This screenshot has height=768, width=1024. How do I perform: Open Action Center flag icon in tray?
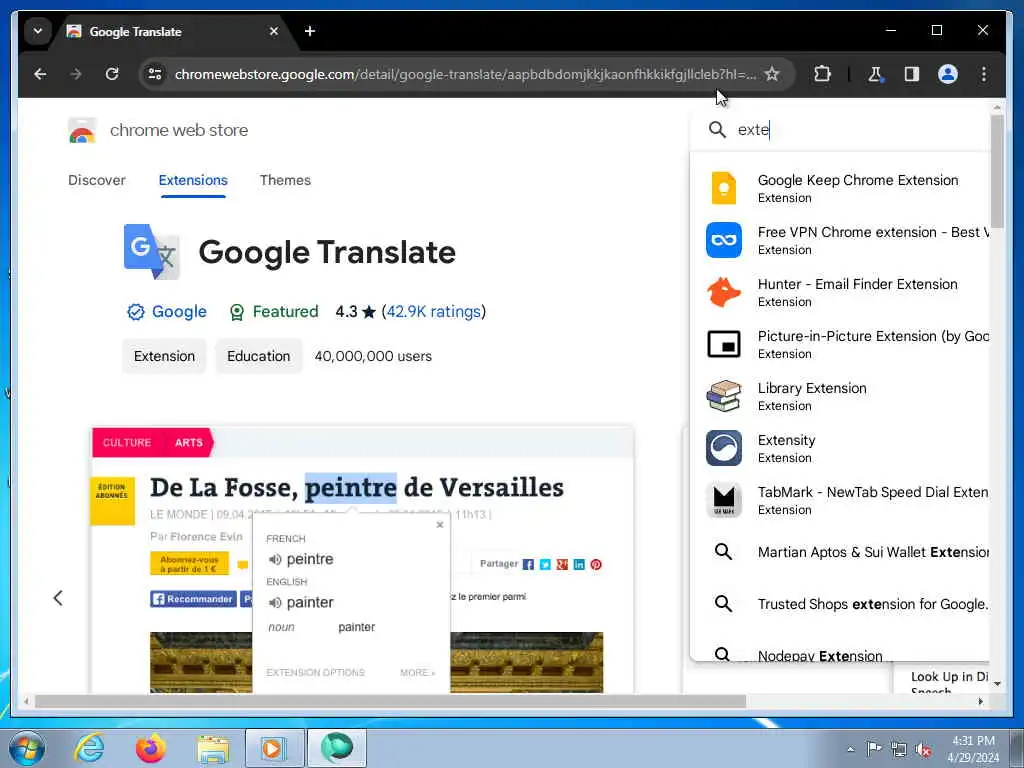pyautogui.click(x=874, y=749)
